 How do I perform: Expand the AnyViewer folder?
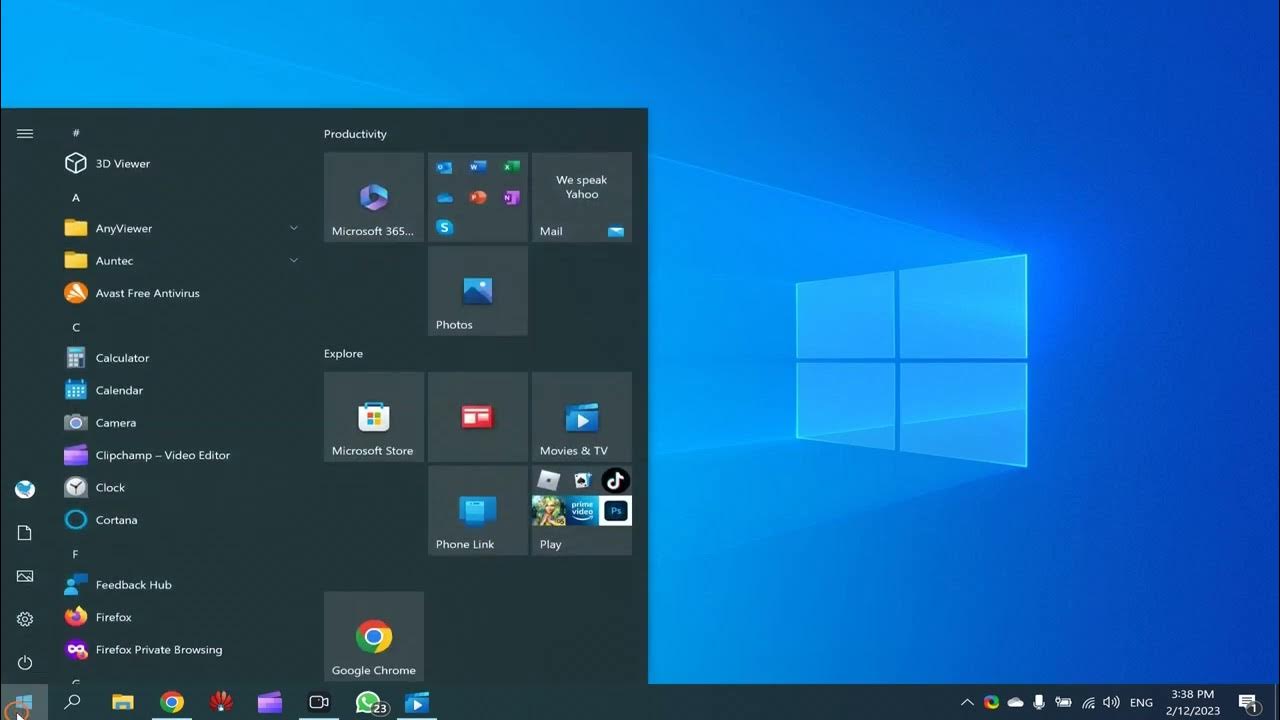click(x=180, y=228)
